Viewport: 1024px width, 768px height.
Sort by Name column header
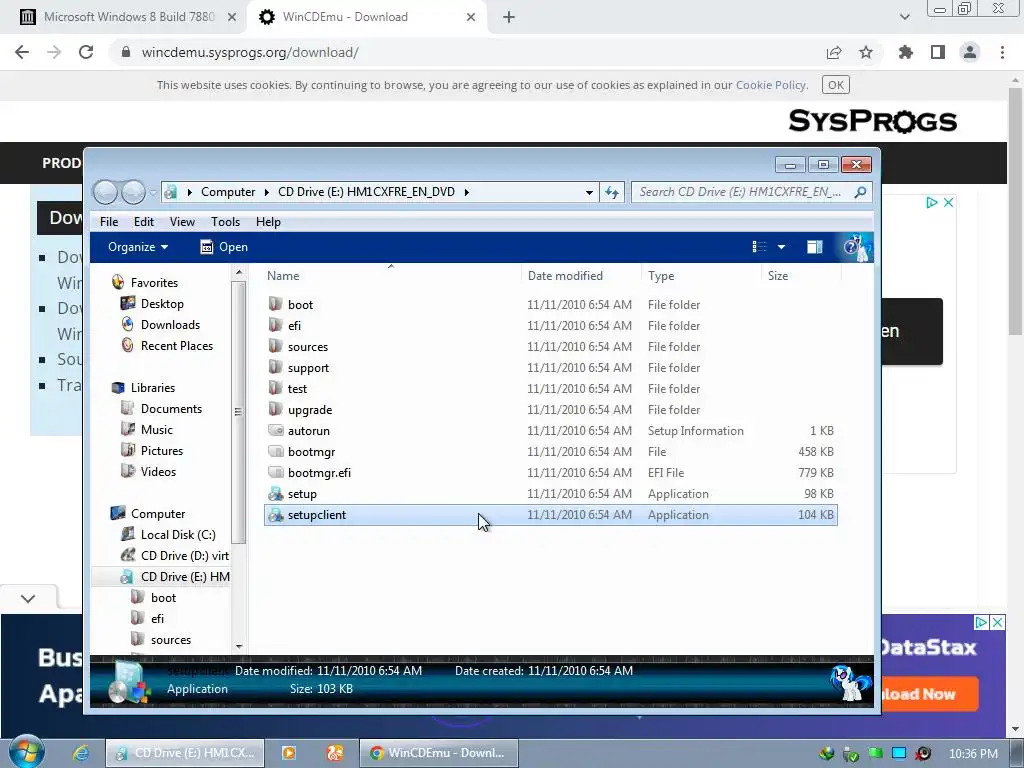392,276
